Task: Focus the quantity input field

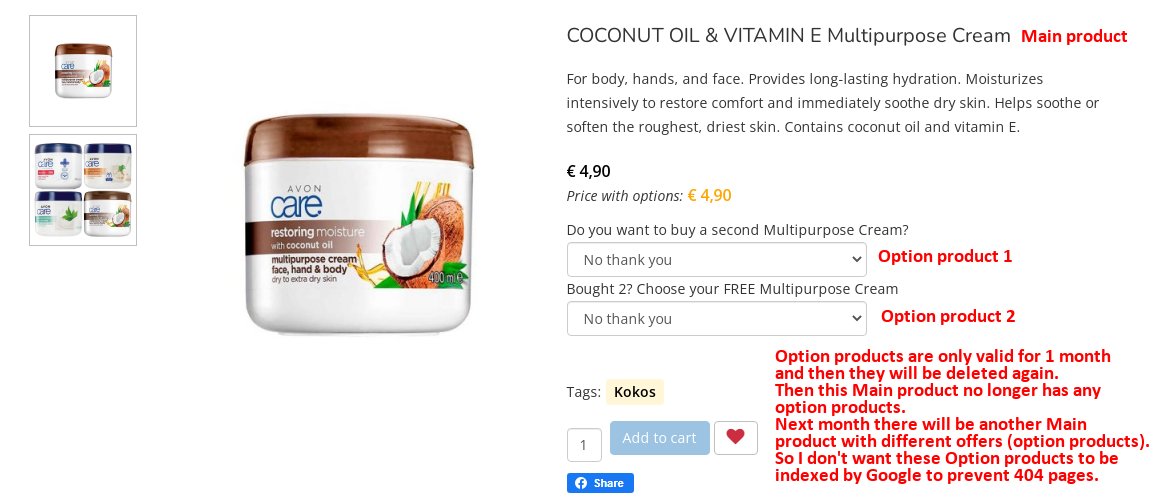Action: (x=584, y=445)
